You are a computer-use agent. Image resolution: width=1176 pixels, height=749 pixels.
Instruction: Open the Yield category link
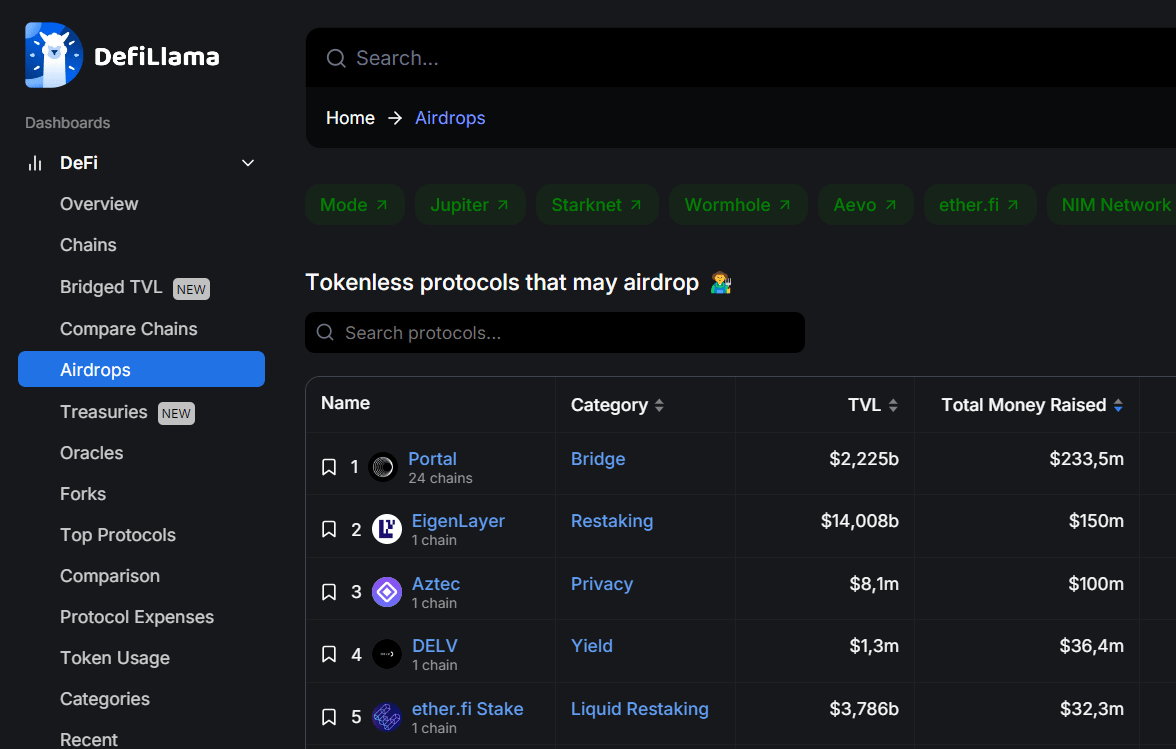(x=592, y=646)
